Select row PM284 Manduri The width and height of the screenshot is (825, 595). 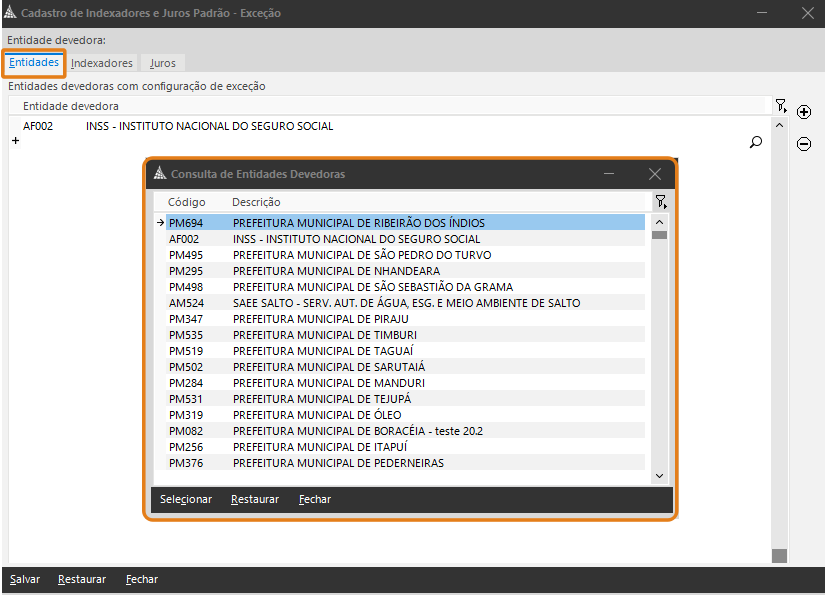[405, 383]
